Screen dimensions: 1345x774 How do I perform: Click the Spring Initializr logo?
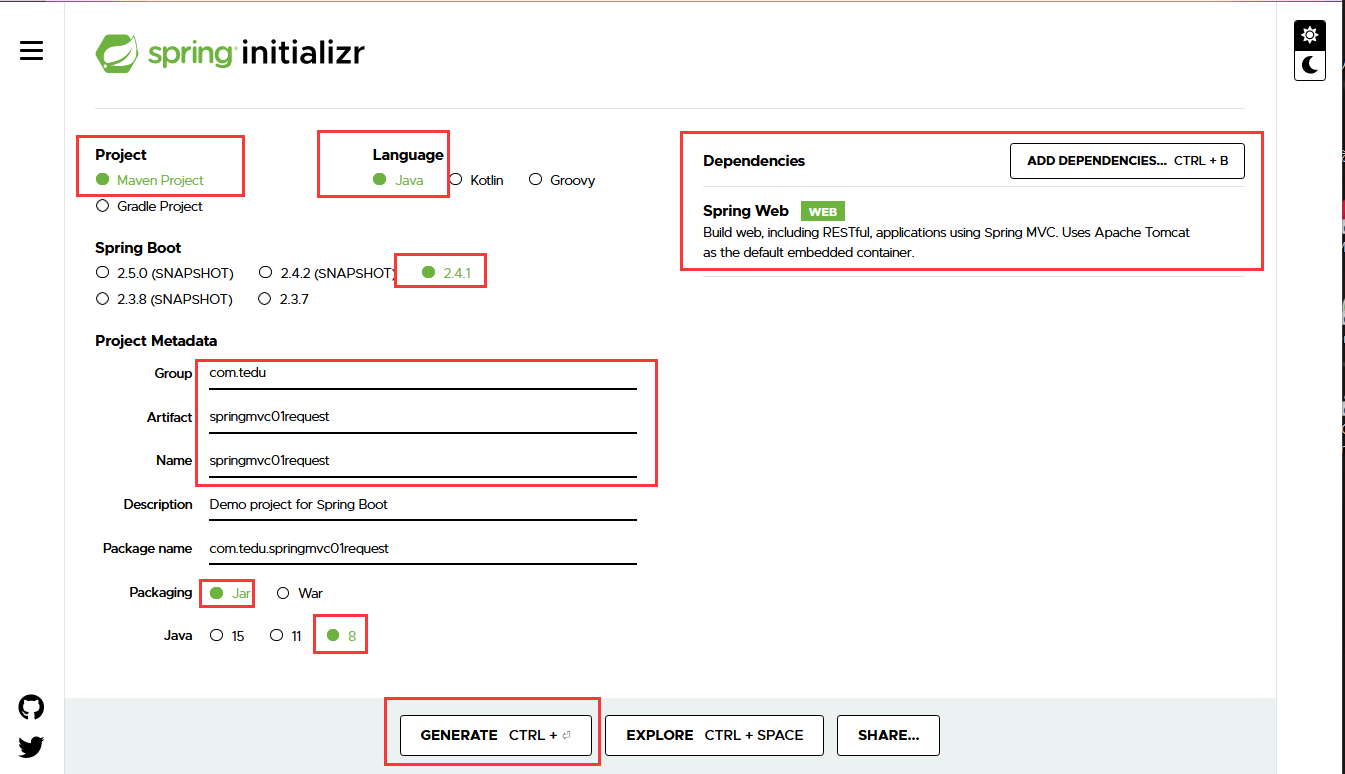[230, 53]
